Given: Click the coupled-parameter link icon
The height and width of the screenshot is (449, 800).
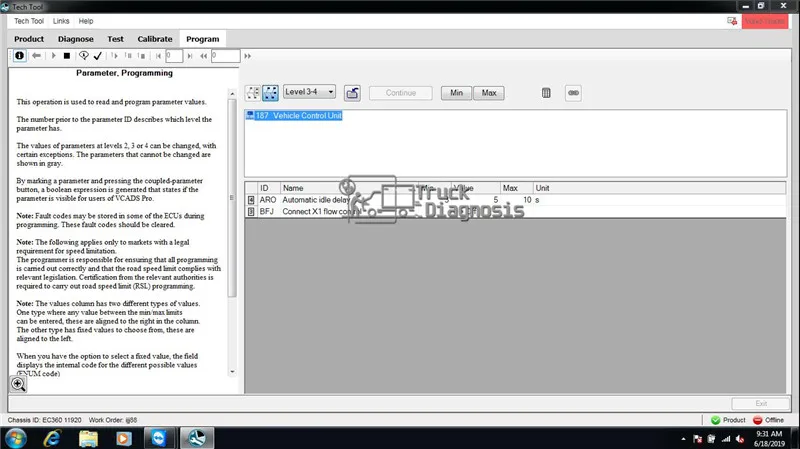Looking at the screenshot, I should [573, 93].
